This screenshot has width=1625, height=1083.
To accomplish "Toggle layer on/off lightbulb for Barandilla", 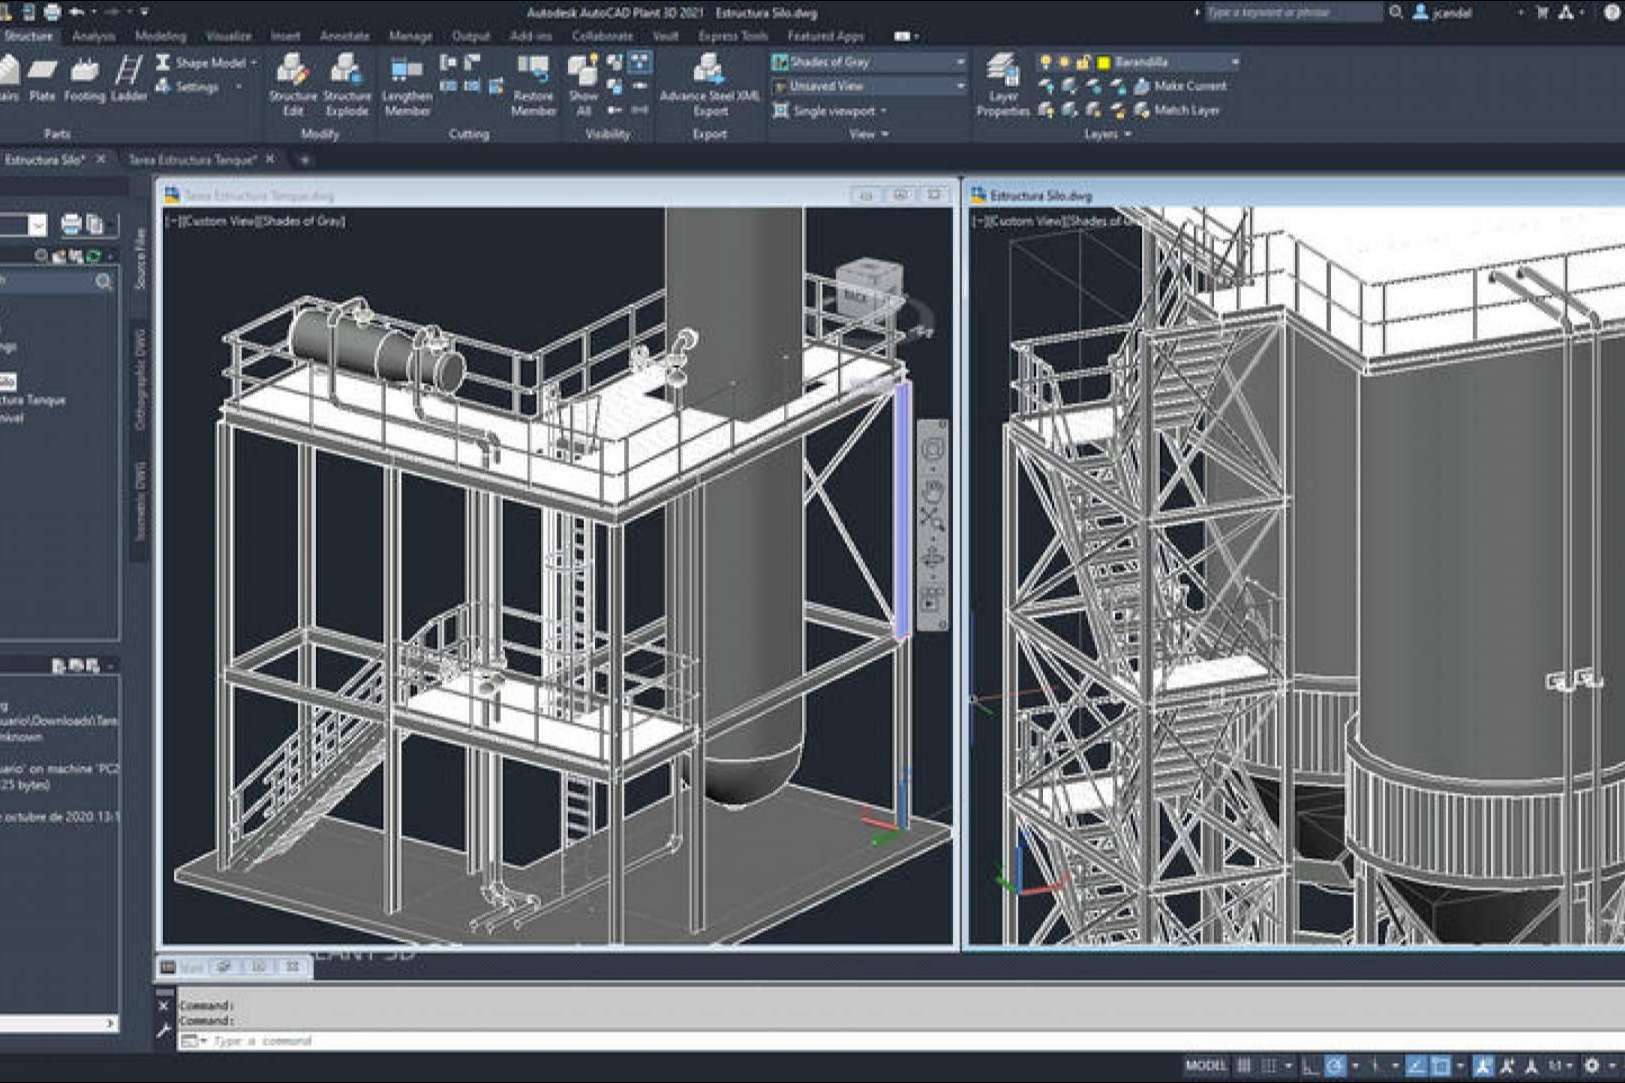I will (x=1046, y=62).
